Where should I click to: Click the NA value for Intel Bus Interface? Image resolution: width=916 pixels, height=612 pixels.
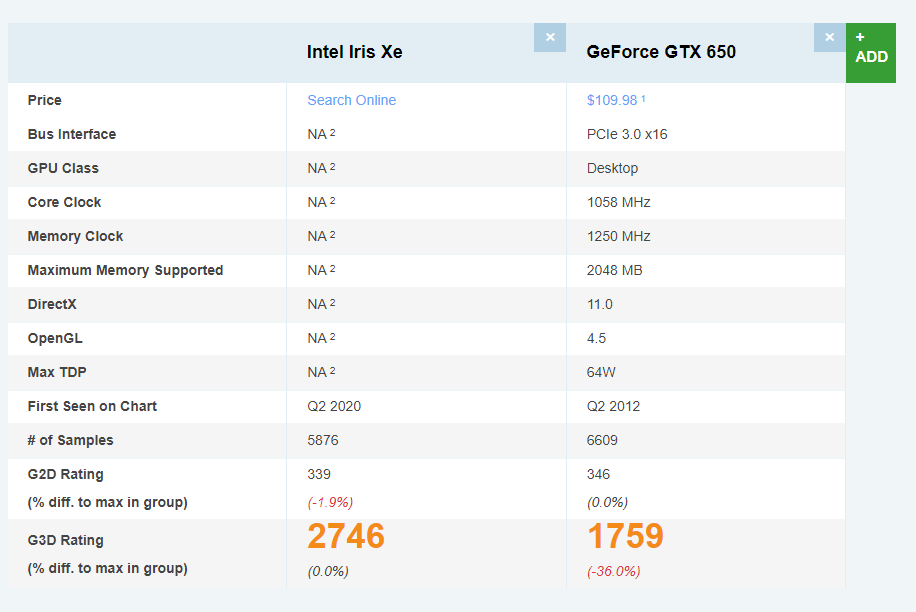[x=321, y=134]
